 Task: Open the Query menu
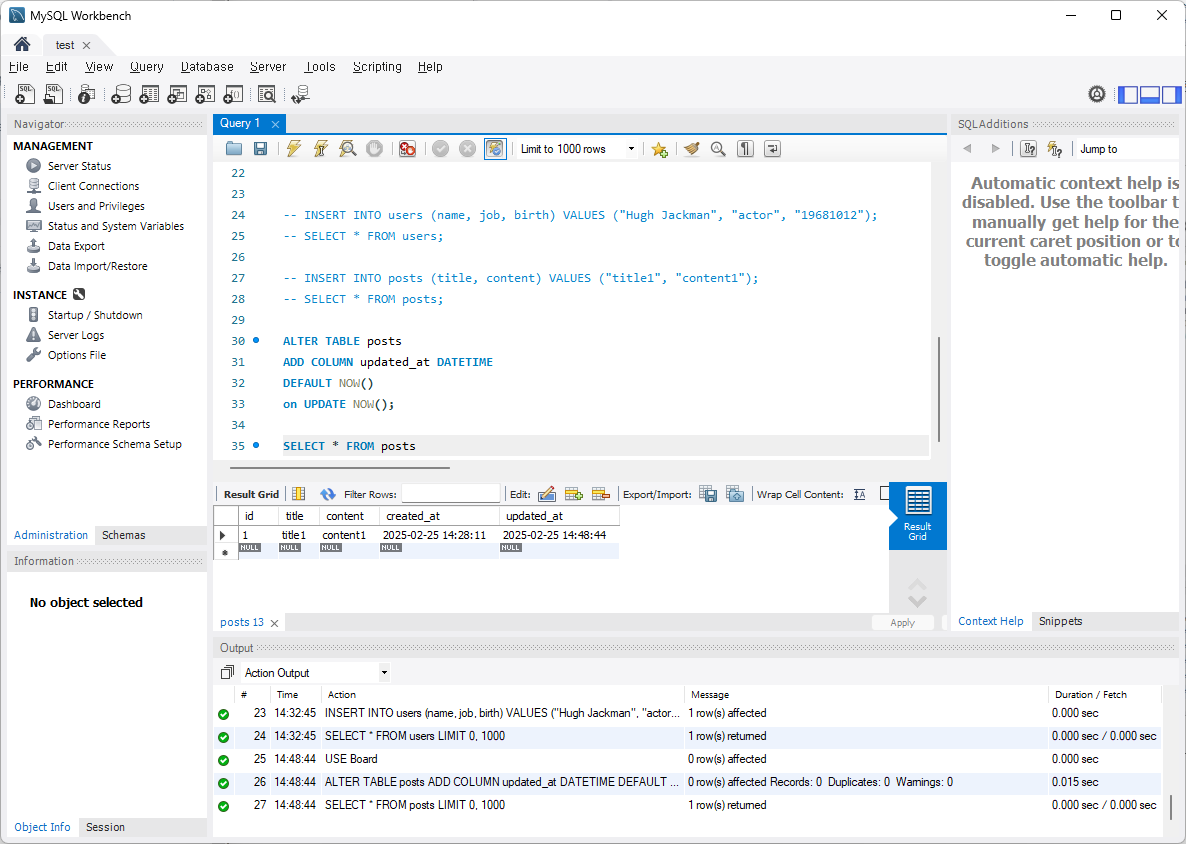point(147,67)
